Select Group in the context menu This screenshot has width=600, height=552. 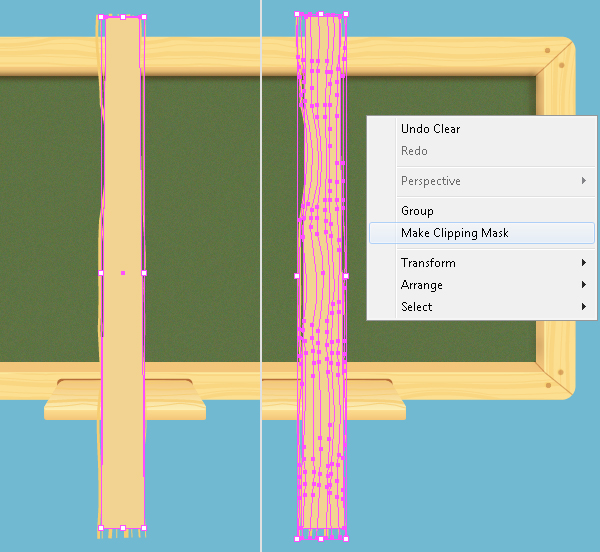481,211
